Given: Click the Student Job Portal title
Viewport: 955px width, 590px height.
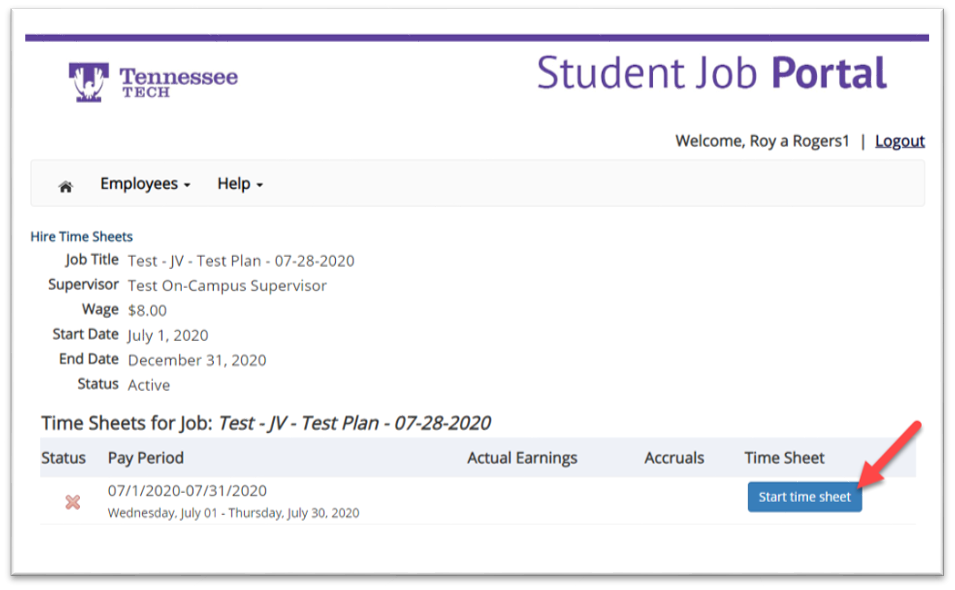Looking at the screenshot, I should click(711, 74).
